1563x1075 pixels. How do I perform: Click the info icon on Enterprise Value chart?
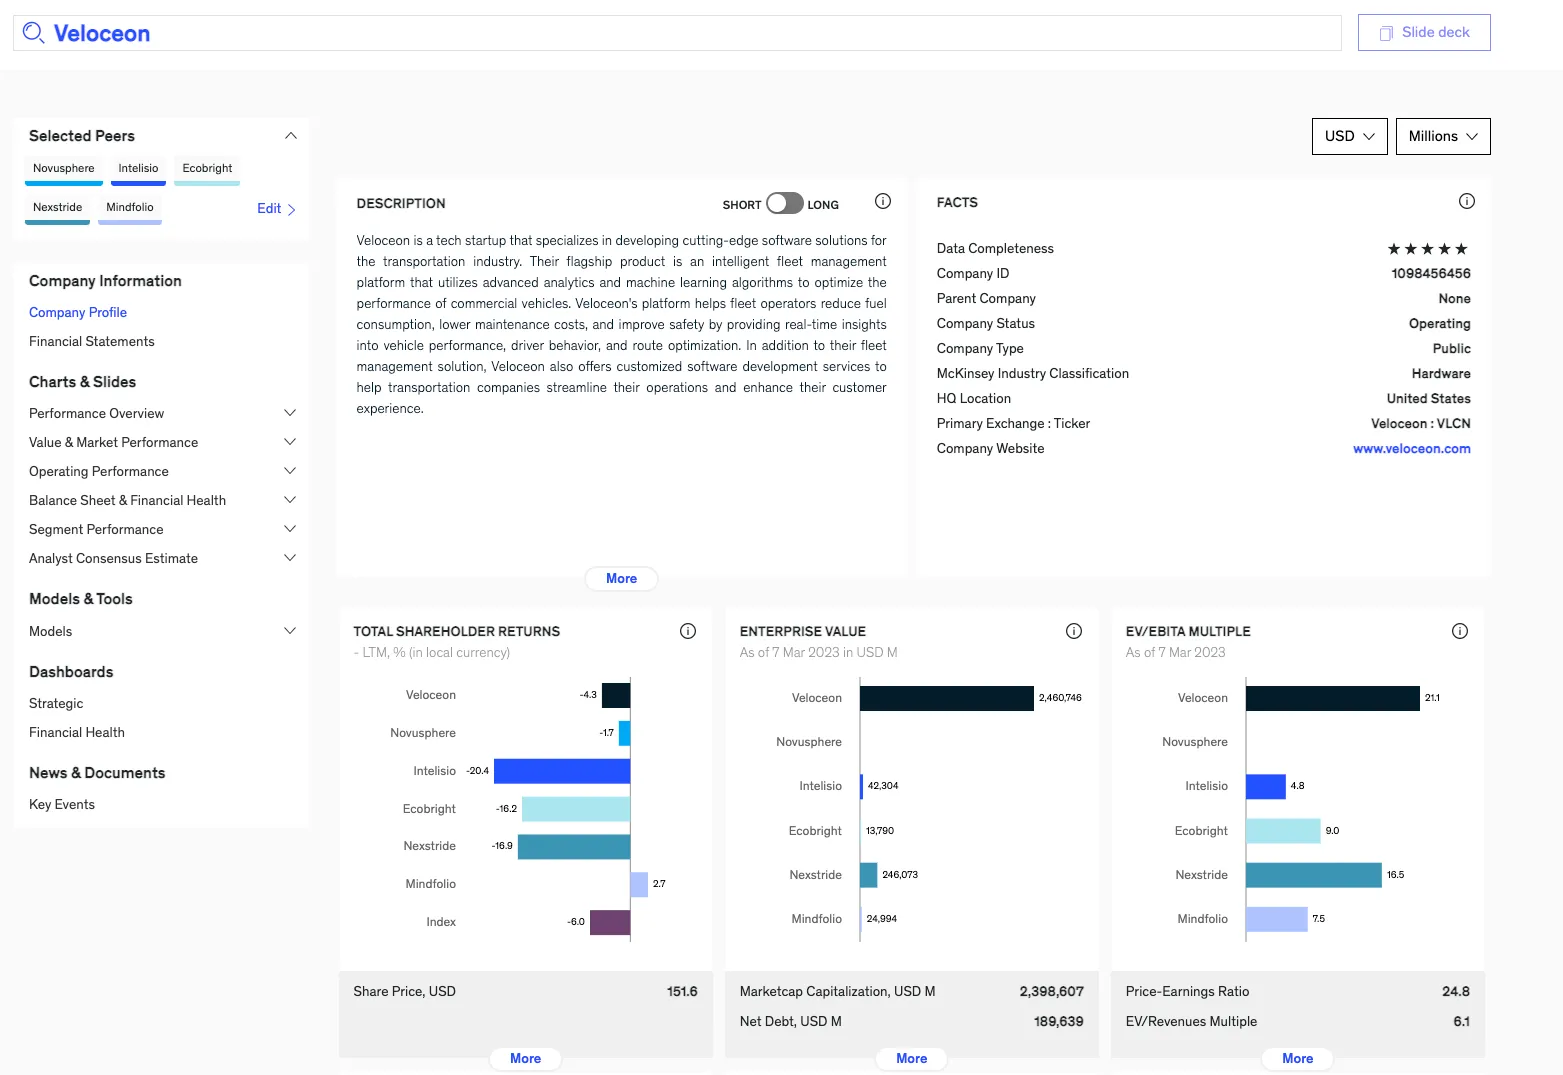pyautogui.click(x=1073, y=630)
